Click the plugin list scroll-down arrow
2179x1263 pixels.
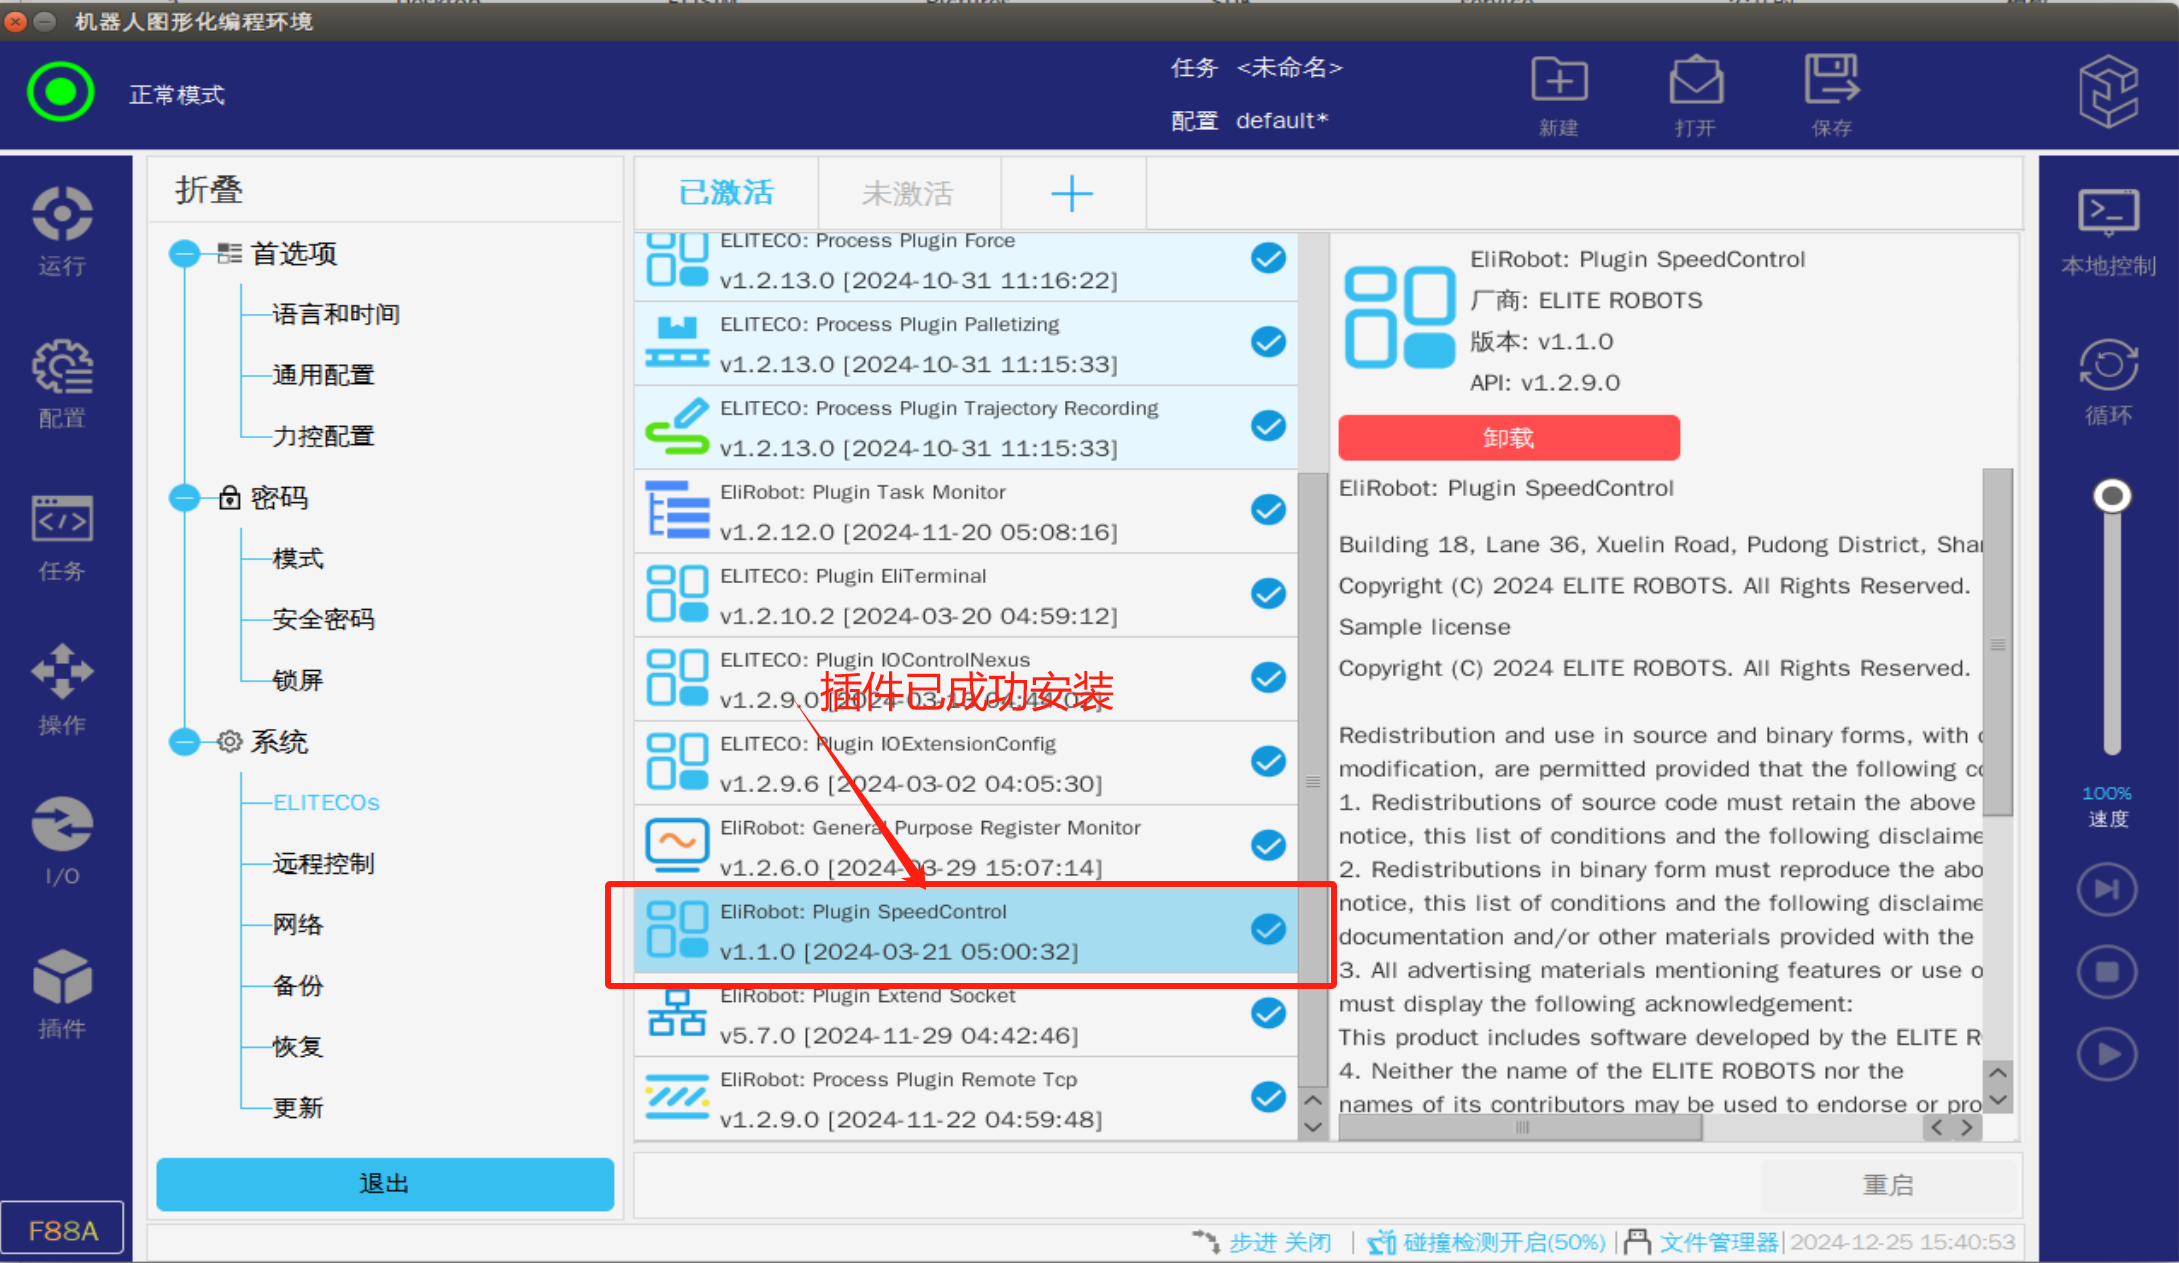(1313, 1126)
